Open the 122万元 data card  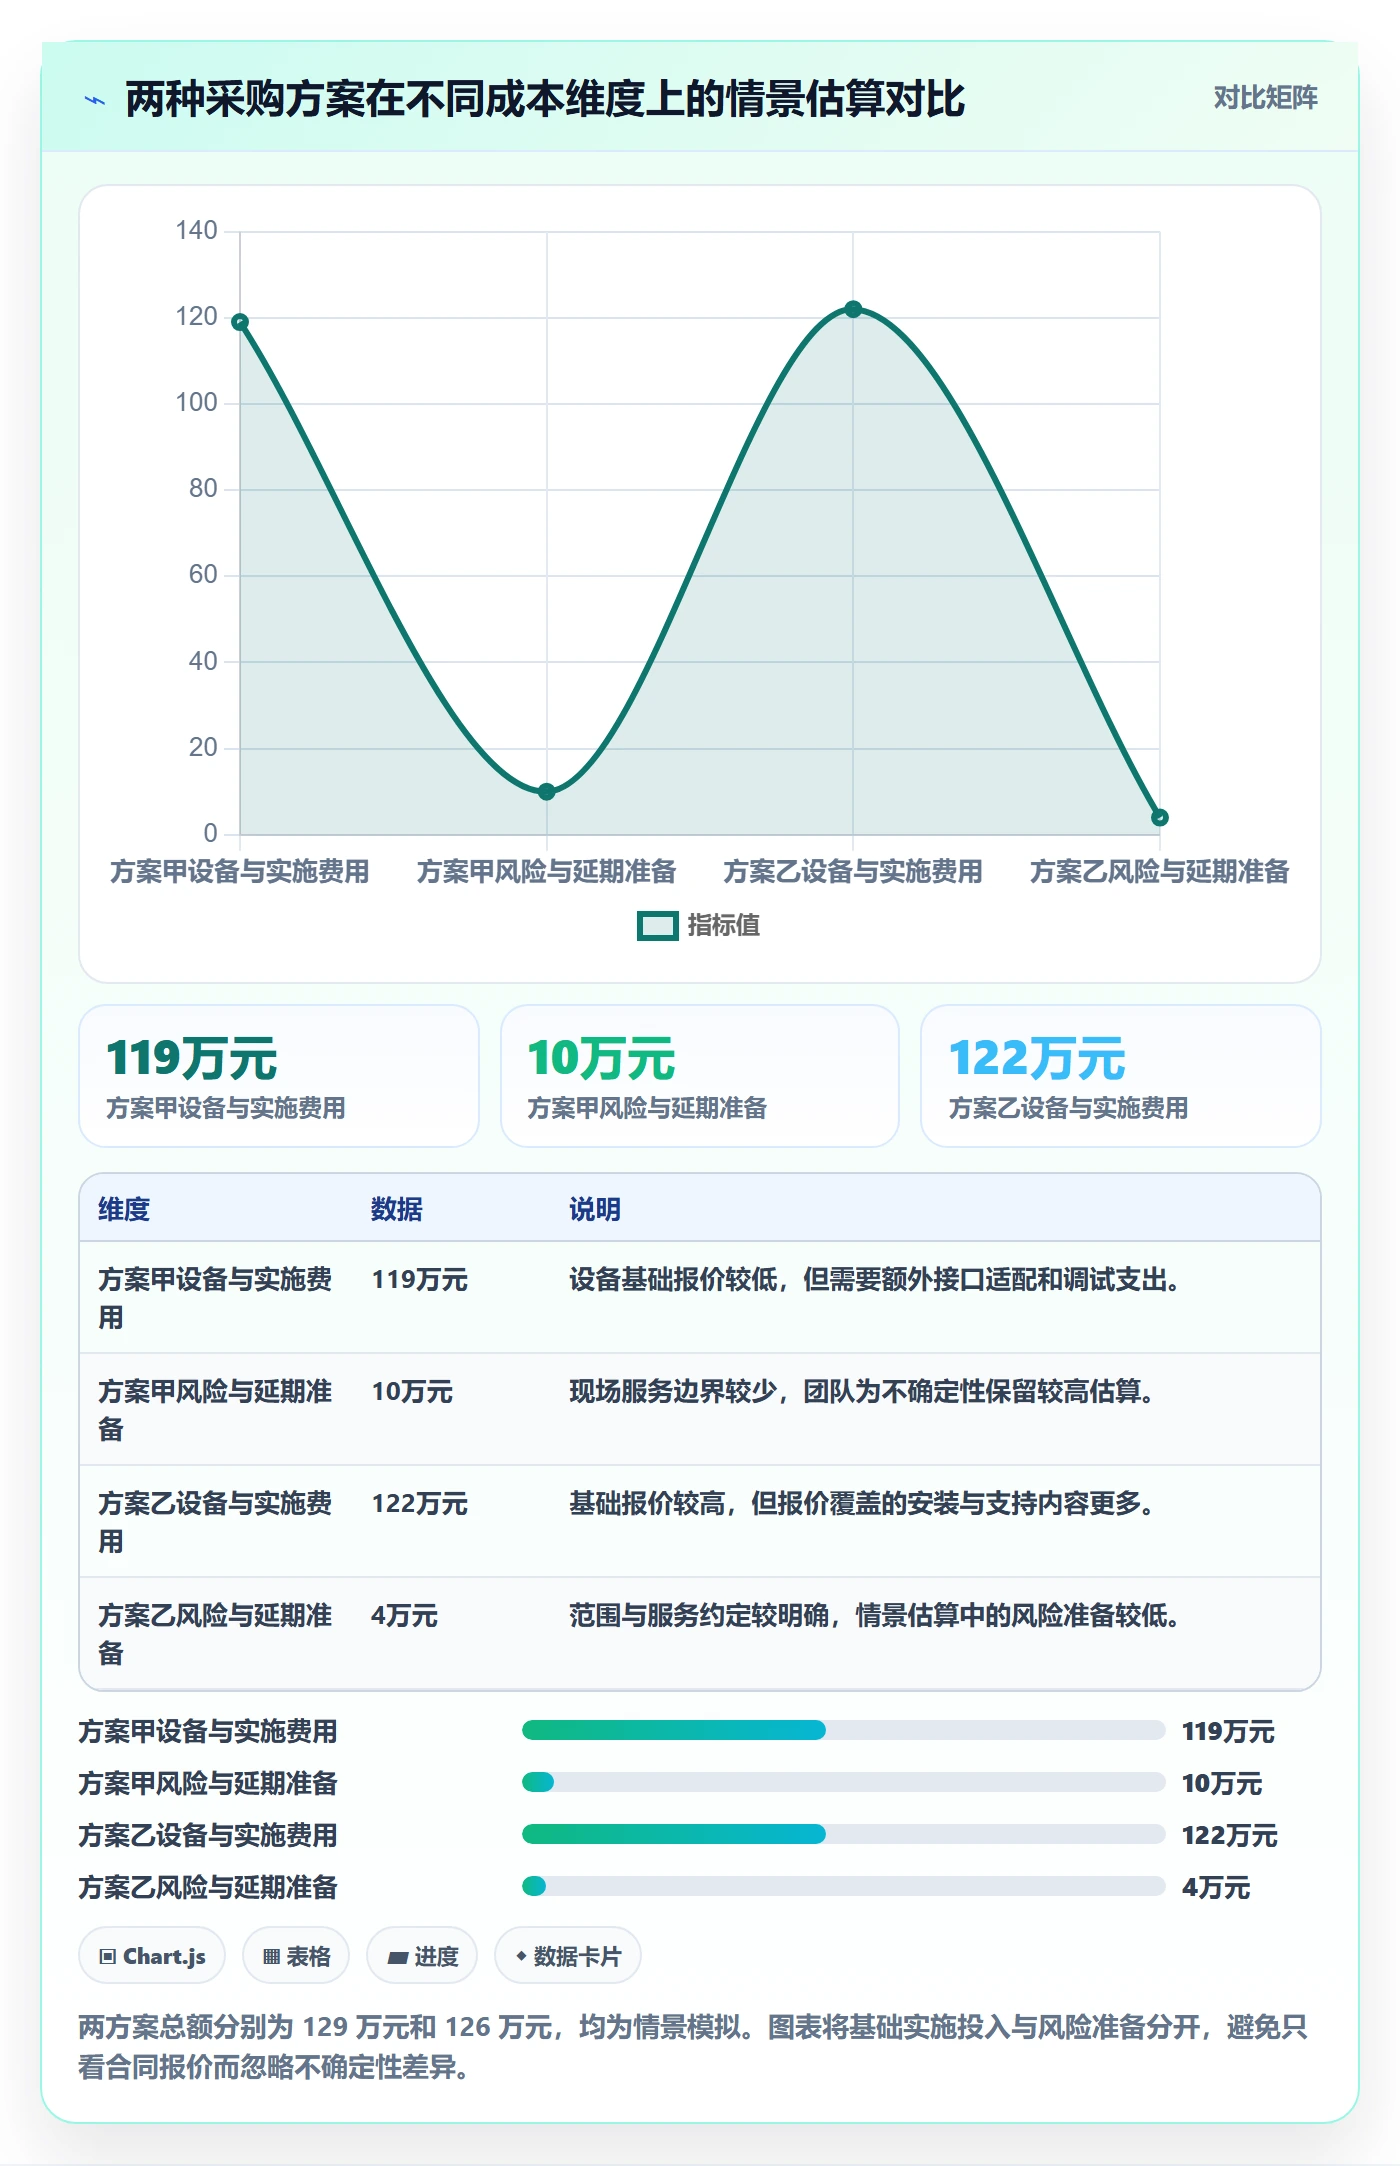click(1121, 1076)
